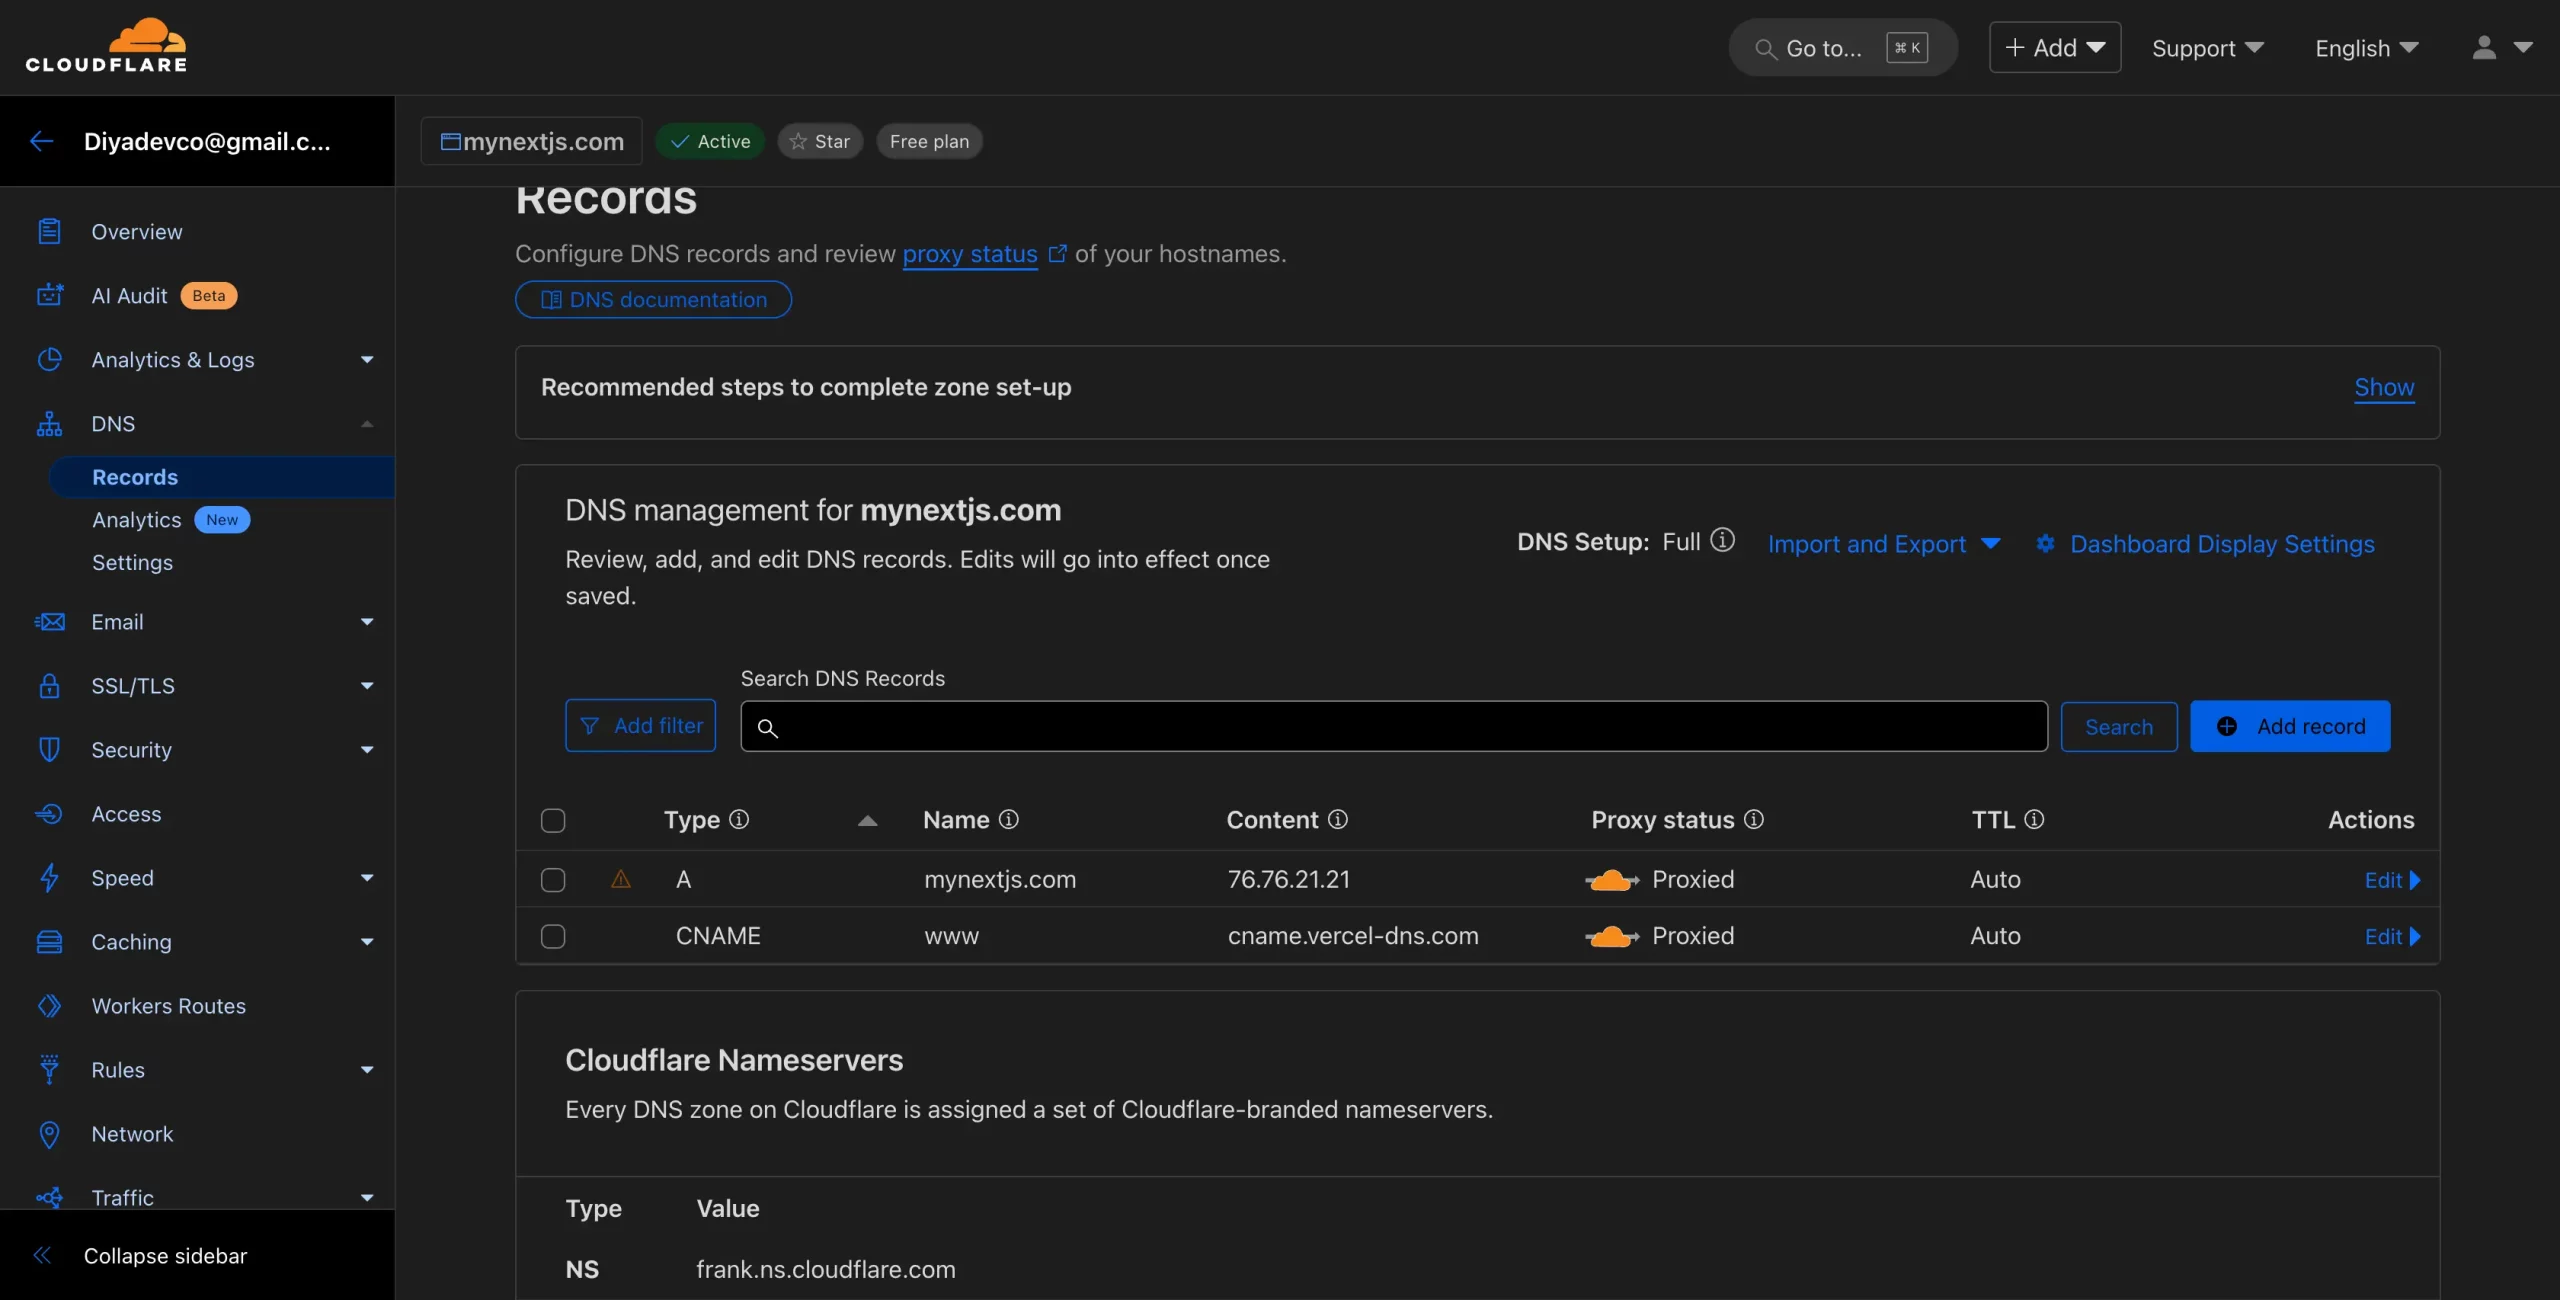2560x1300 pixels.
Task: Expand the Analytics & Logs section
Action: (x=199, y=360)
